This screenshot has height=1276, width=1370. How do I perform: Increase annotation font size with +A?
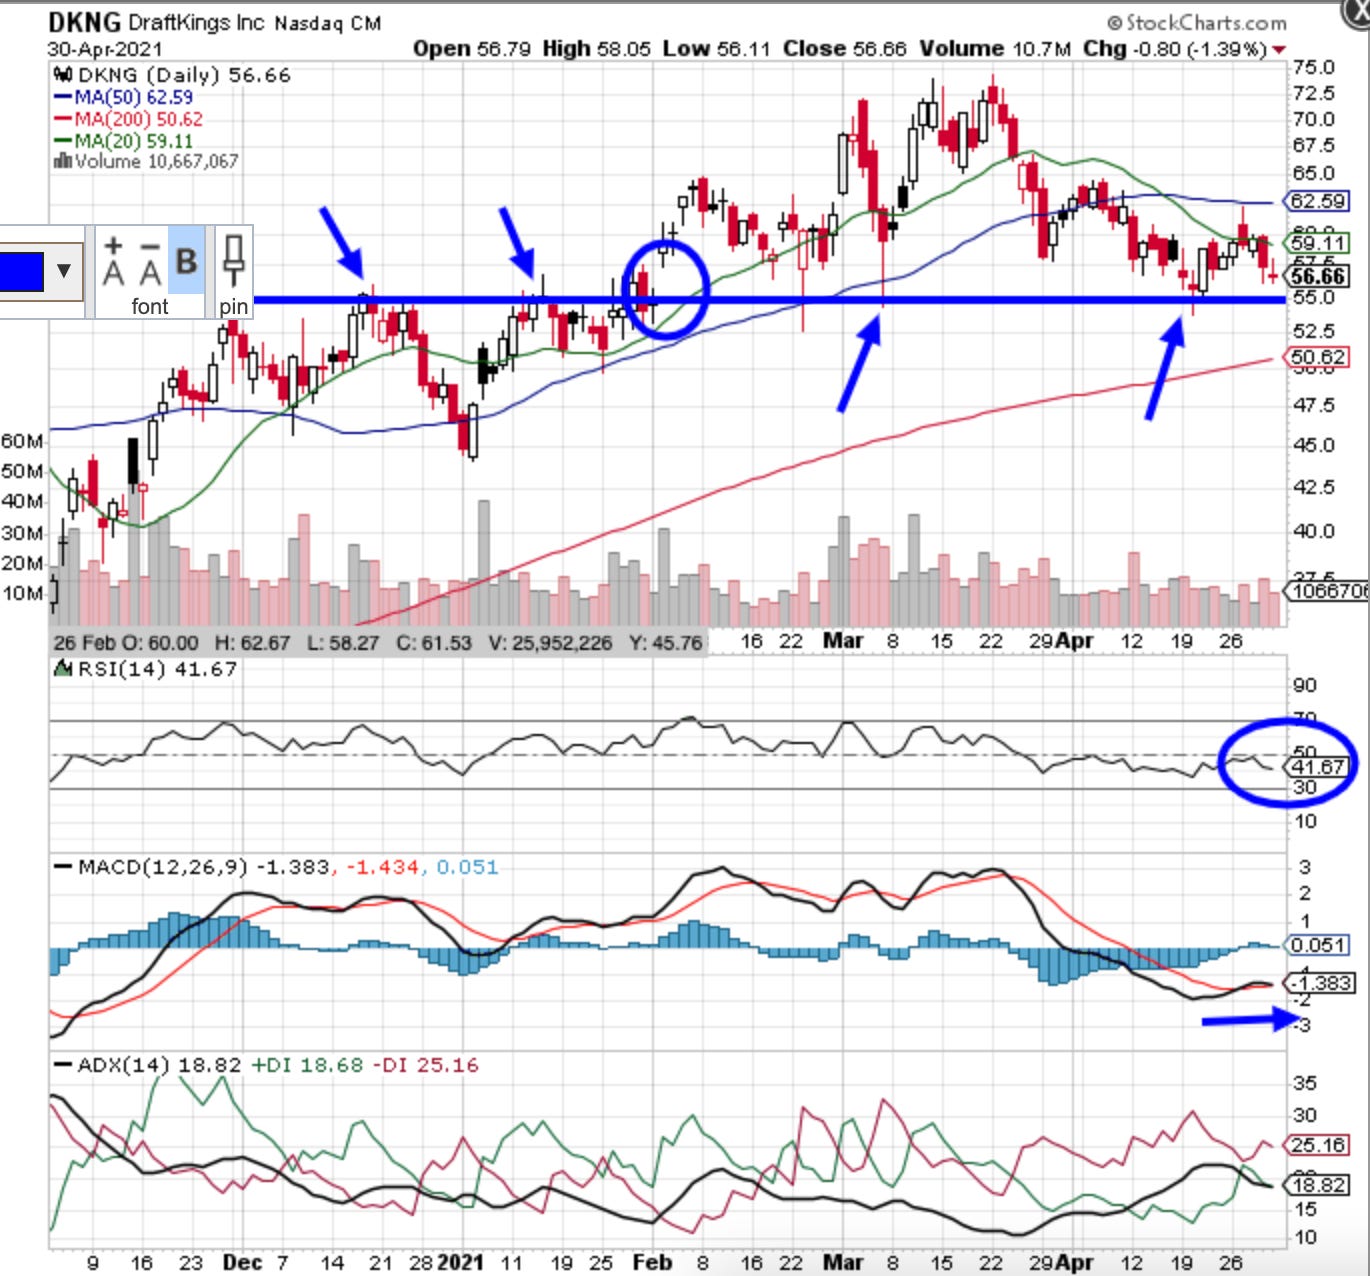tap(114, 261)
